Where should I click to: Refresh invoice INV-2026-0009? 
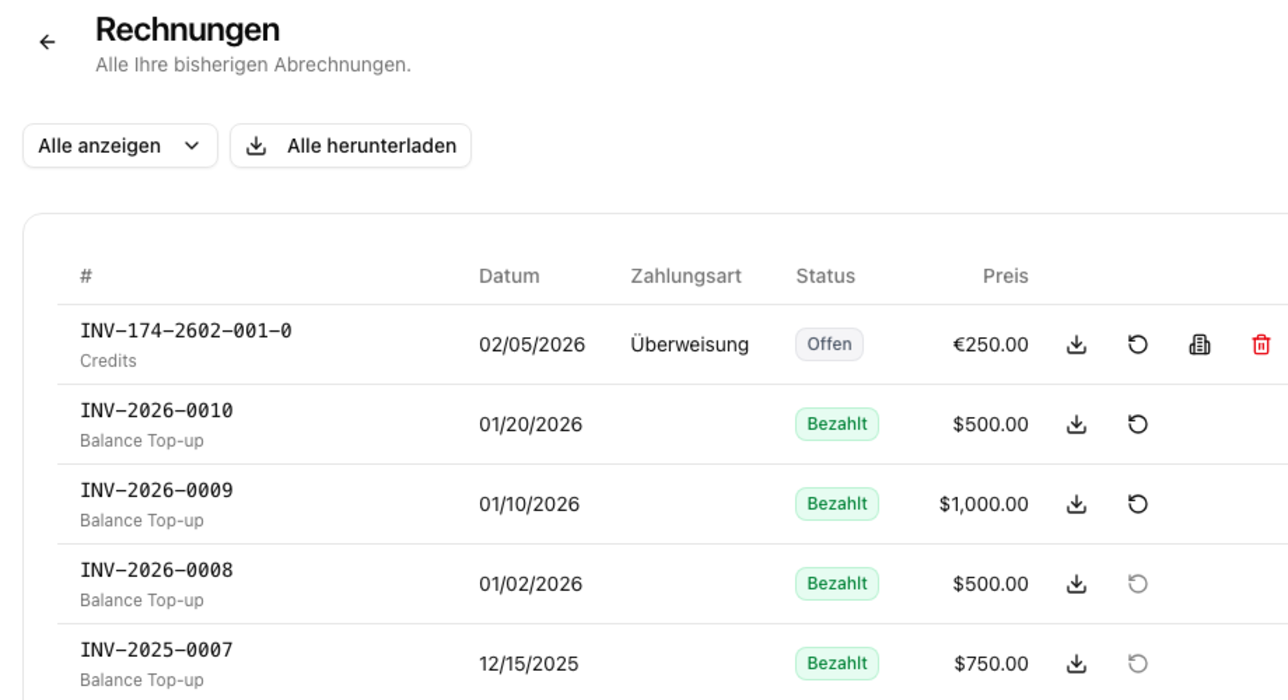click(1138, 504)
